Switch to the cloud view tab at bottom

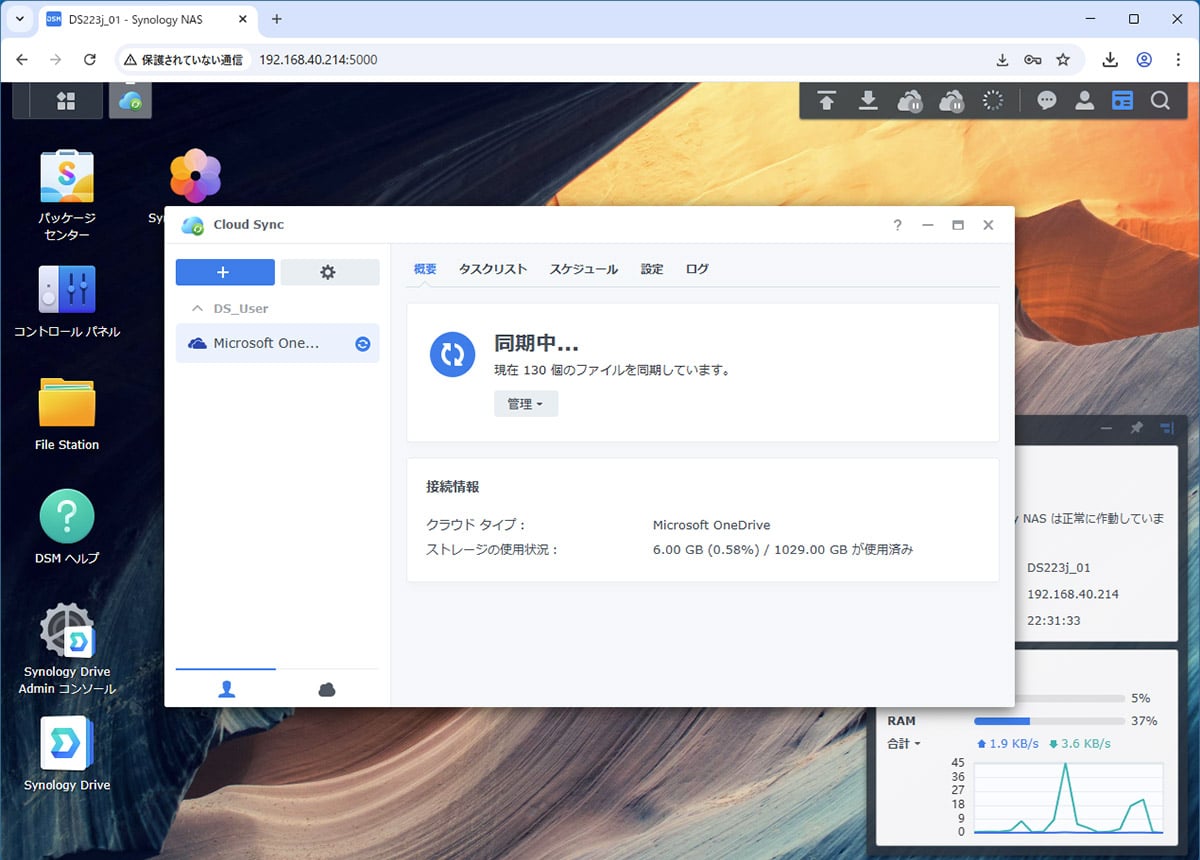[326, 689]
